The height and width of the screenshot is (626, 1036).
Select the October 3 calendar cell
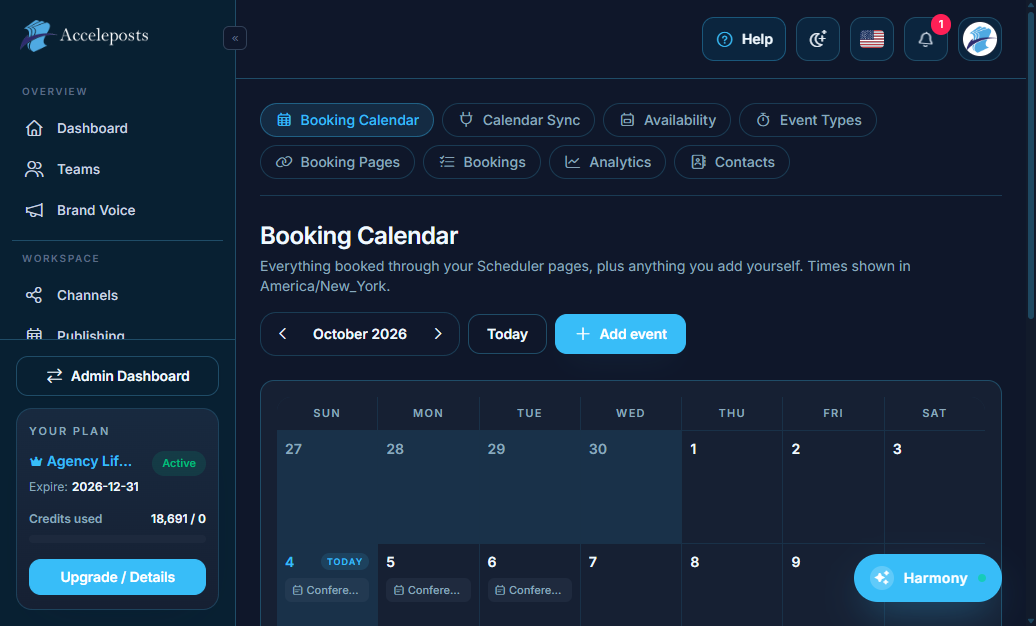pos(934,487)
